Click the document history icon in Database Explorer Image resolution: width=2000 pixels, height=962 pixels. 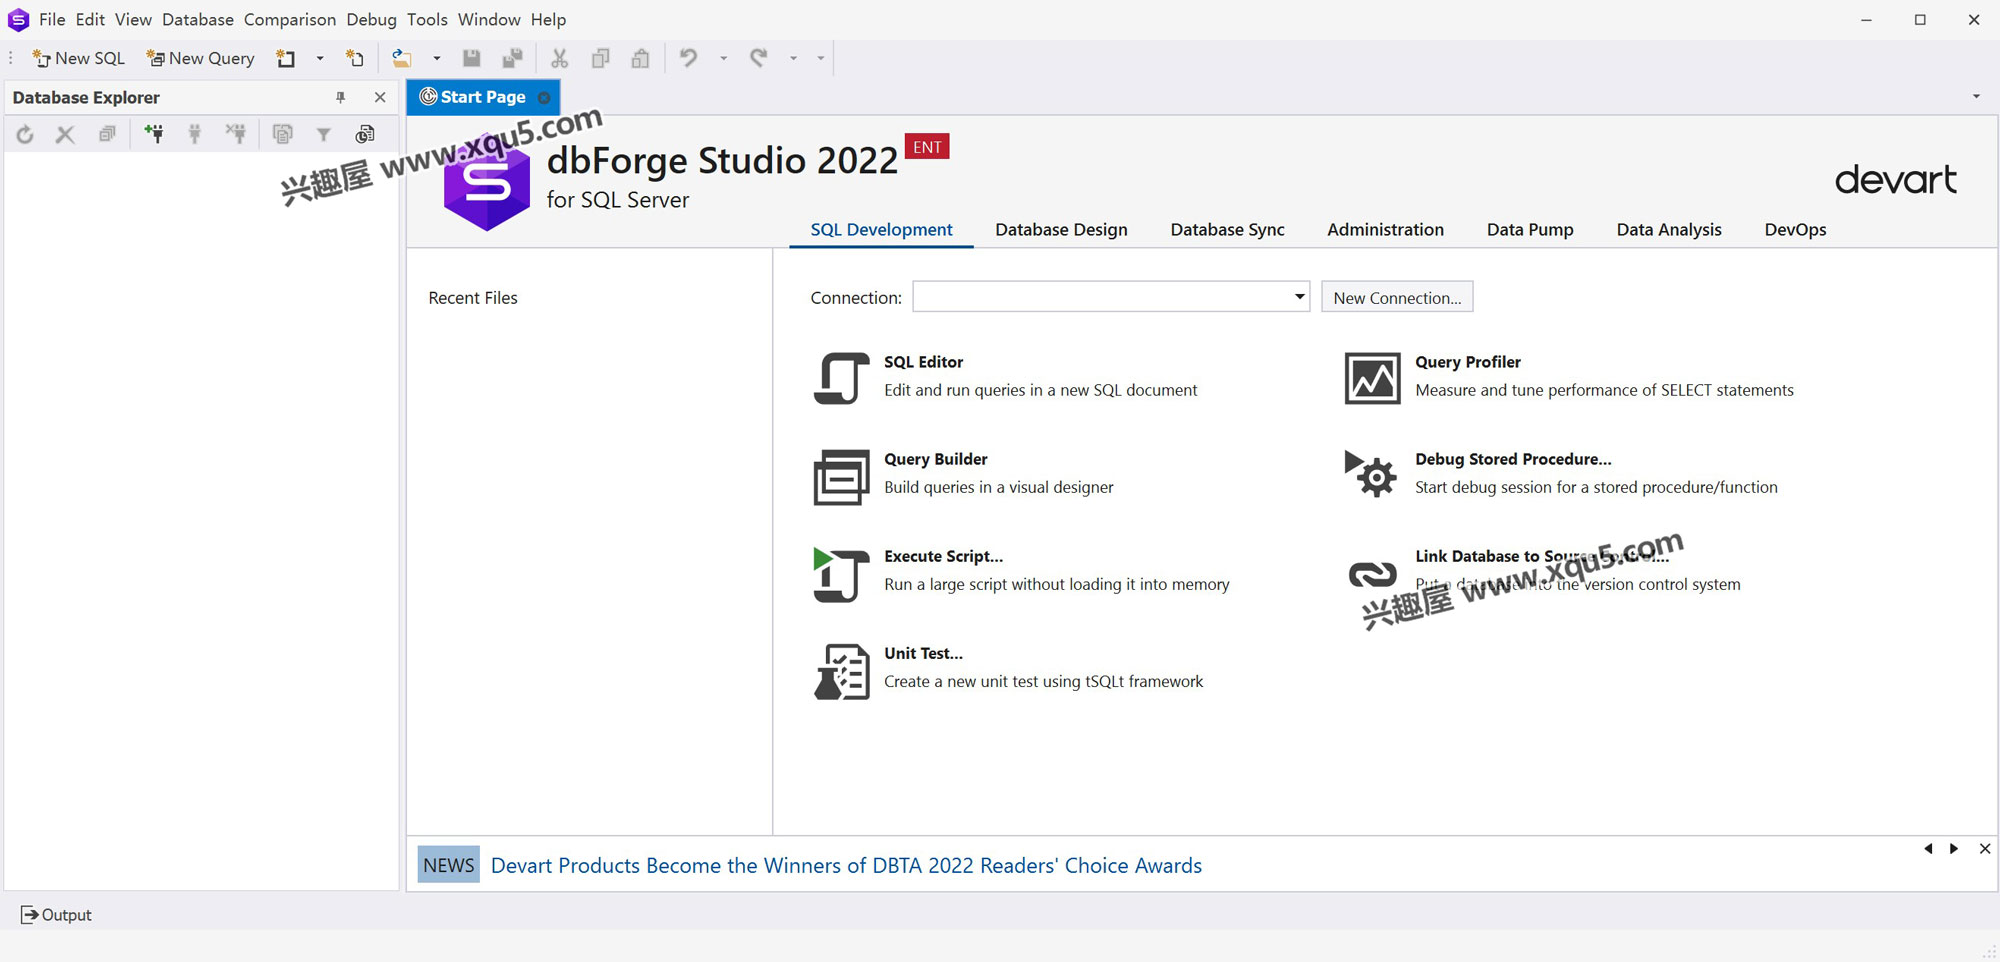tap(365, 134)
